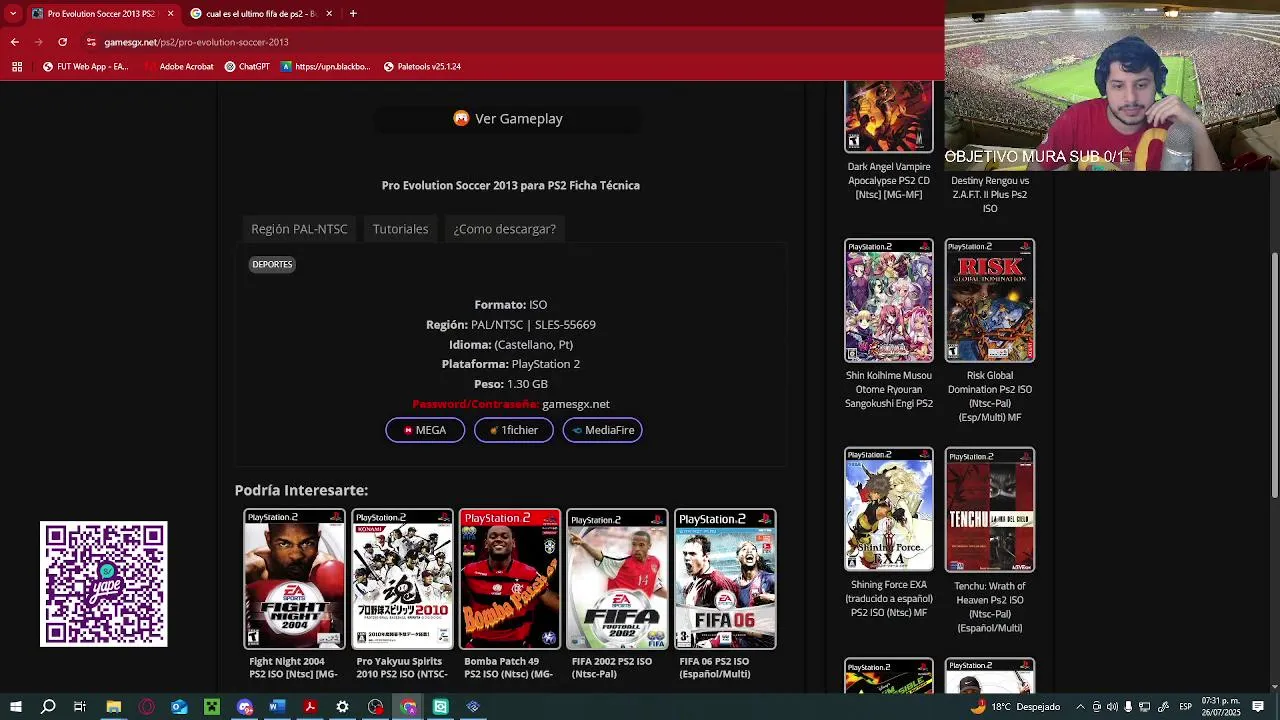Open a new browser tab with plus
The height and width of the screenshot is (720, 1280).
pyautogui.click(x=354, y=14)
